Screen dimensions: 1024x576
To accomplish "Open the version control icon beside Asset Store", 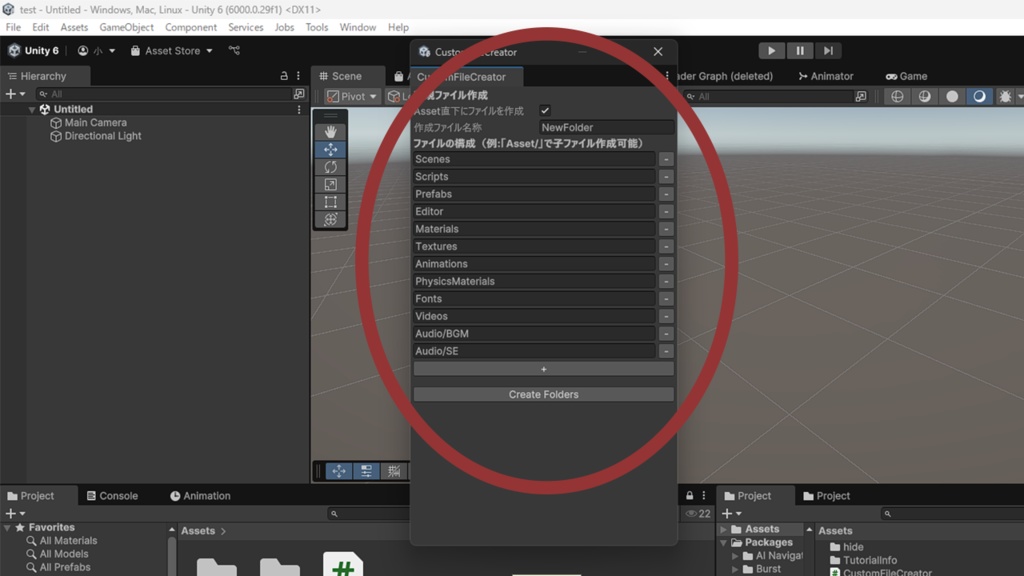I will click(x=234, y=50).
